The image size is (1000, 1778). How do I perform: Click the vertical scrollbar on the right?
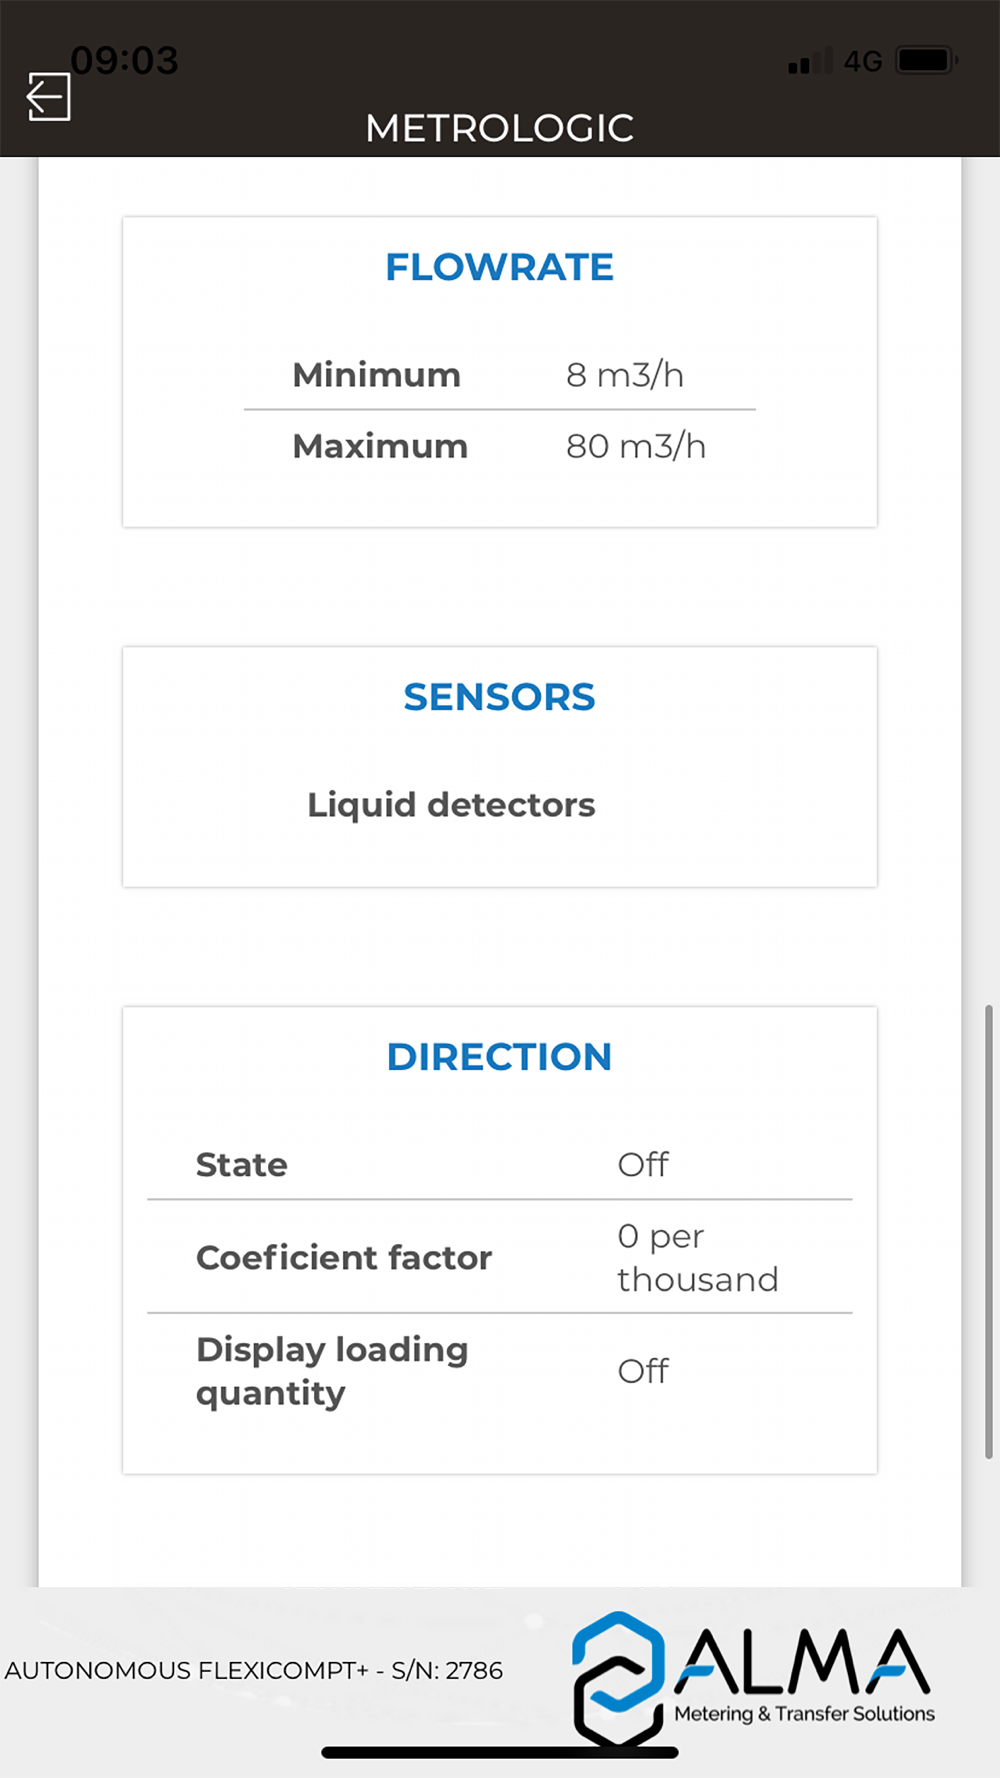point(988,1230)
